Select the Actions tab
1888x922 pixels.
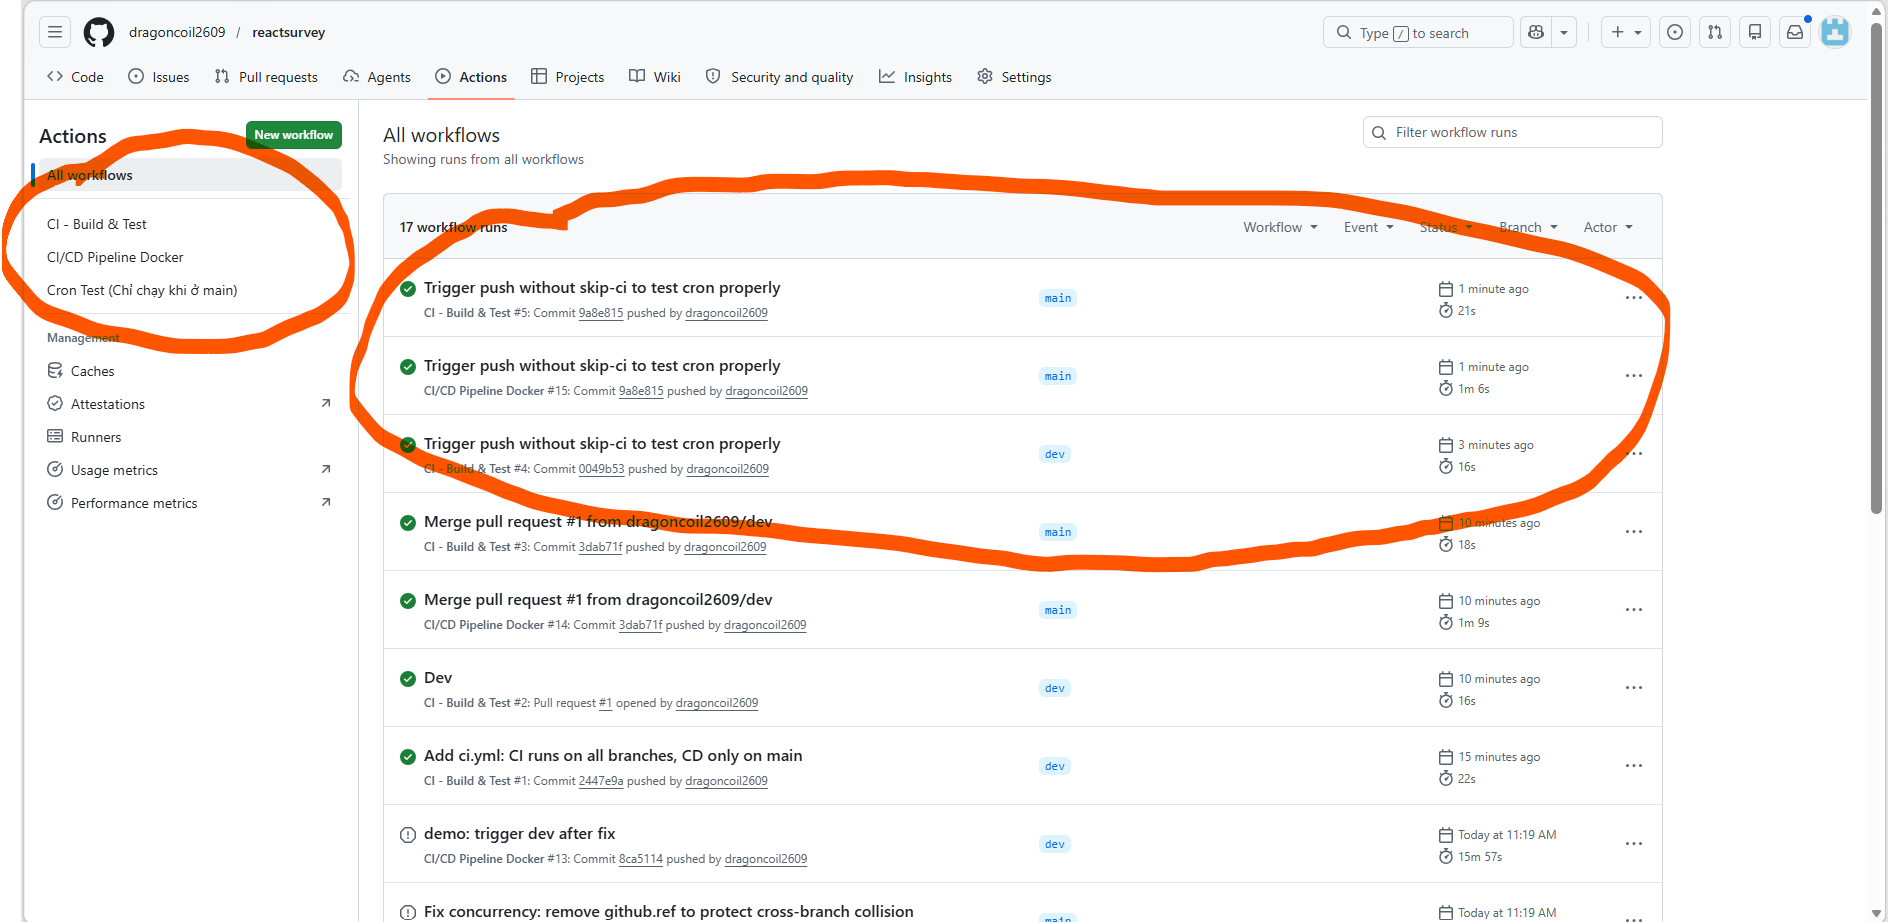tap(471, 77)
